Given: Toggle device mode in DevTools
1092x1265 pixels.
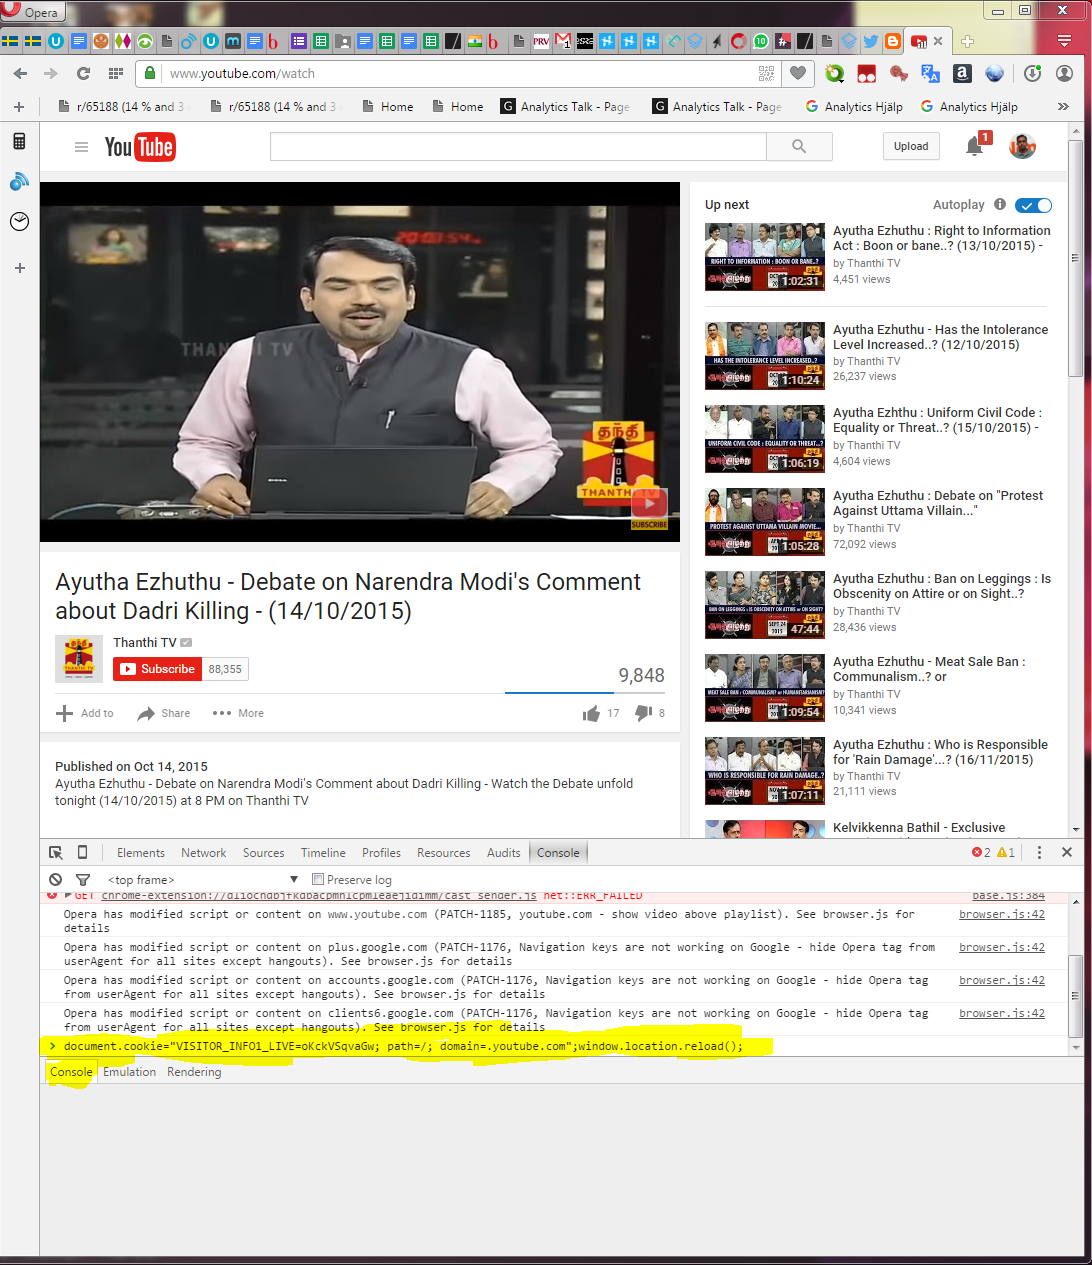Looking at the screenshot, I should click(82, 852).
